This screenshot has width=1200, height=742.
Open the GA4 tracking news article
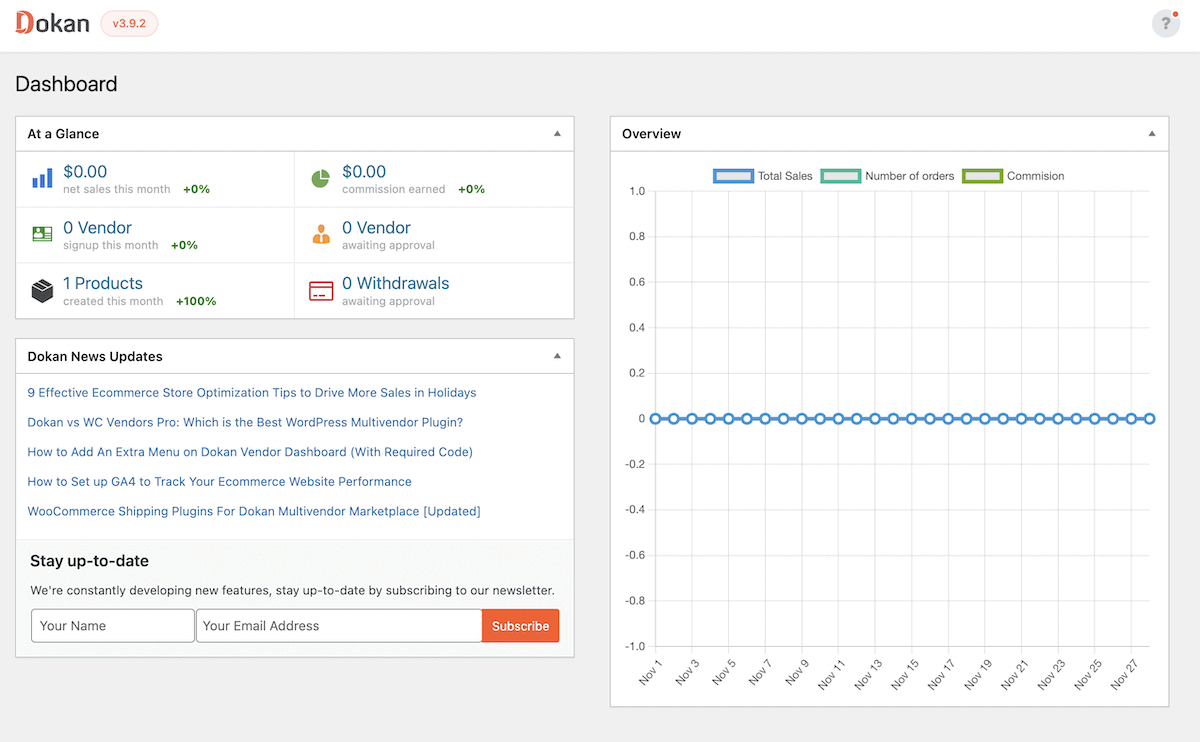[219, 482]
